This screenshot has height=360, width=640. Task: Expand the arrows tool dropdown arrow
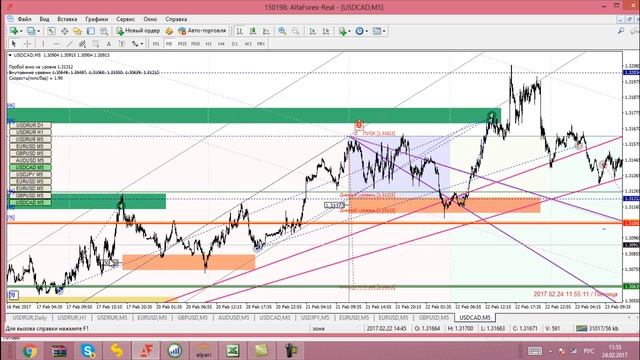click(x=142, y=44)
